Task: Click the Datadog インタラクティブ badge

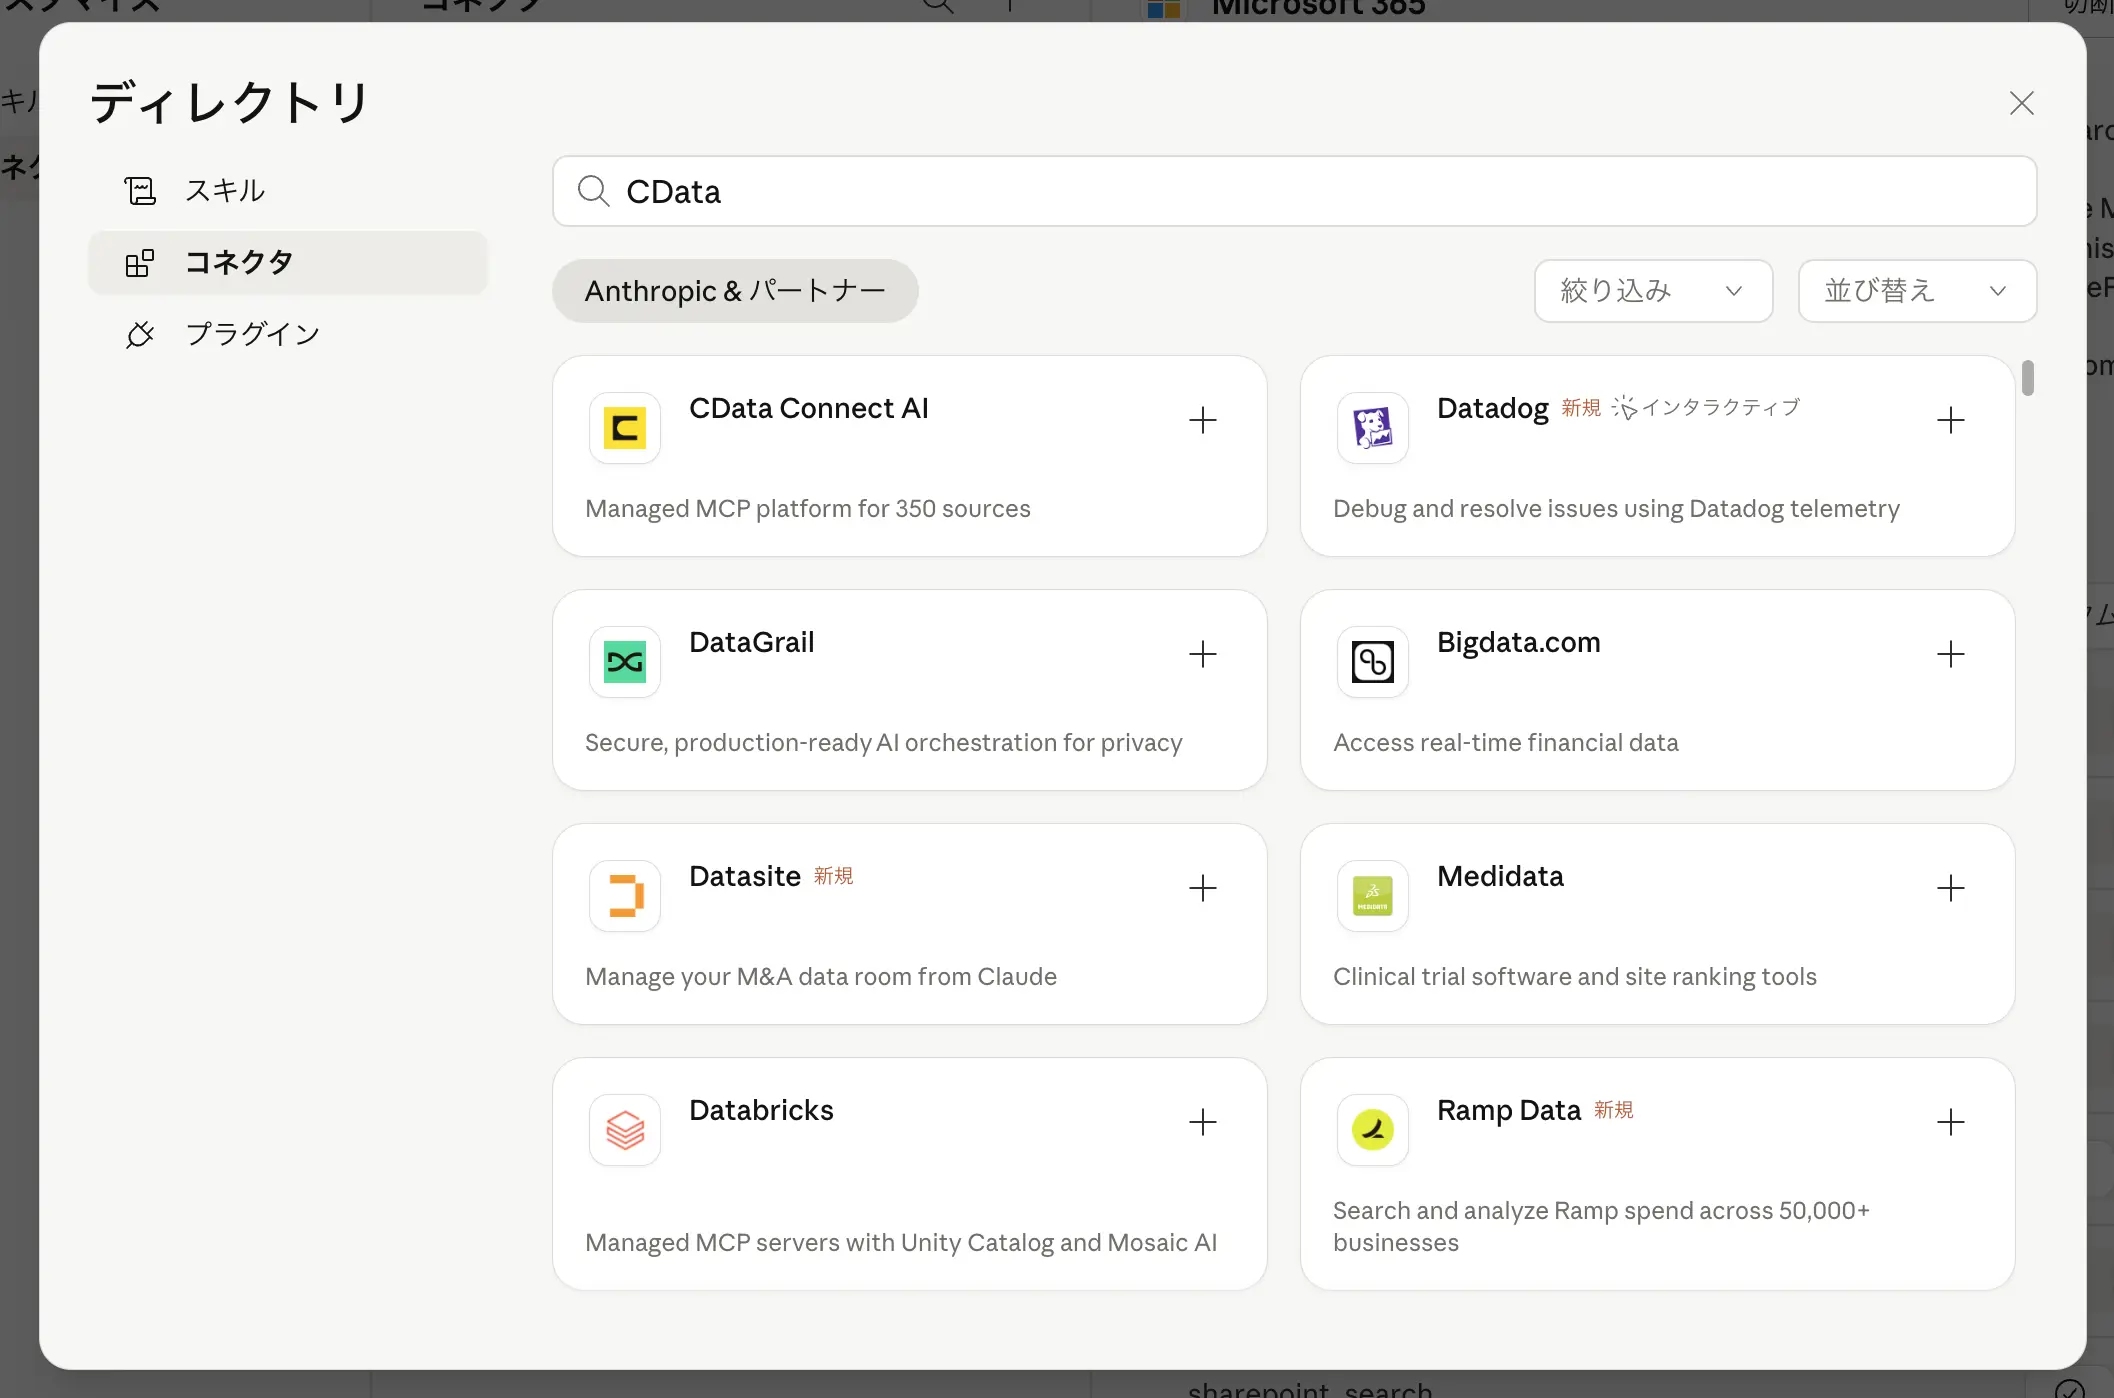Action: [1706, 407]
